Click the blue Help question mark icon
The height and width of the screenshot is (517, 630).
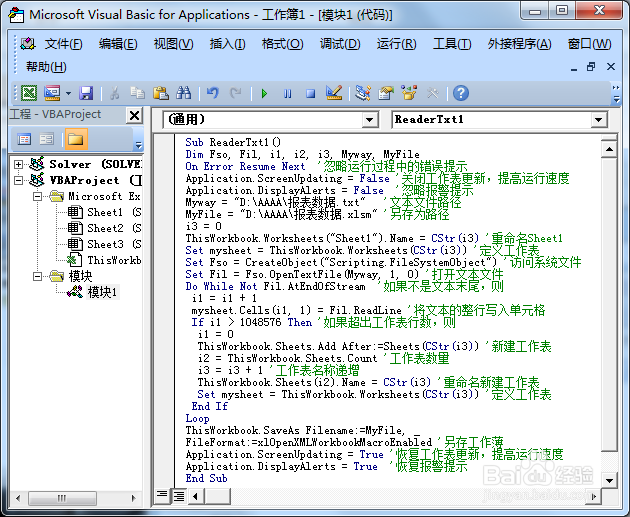(x=461, y=93)
